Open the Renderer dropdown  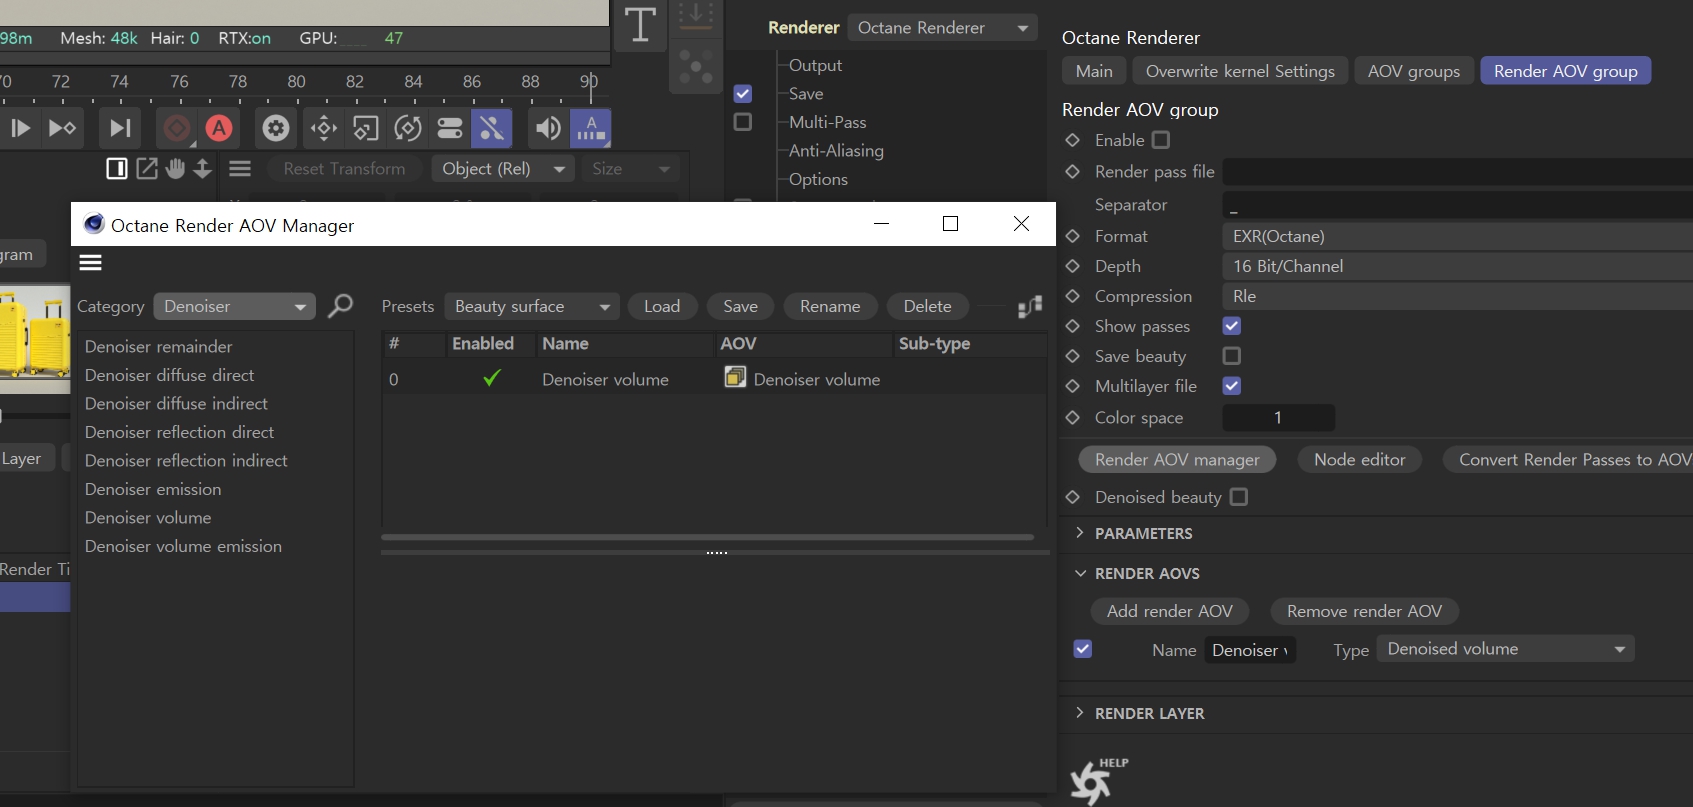942,28
